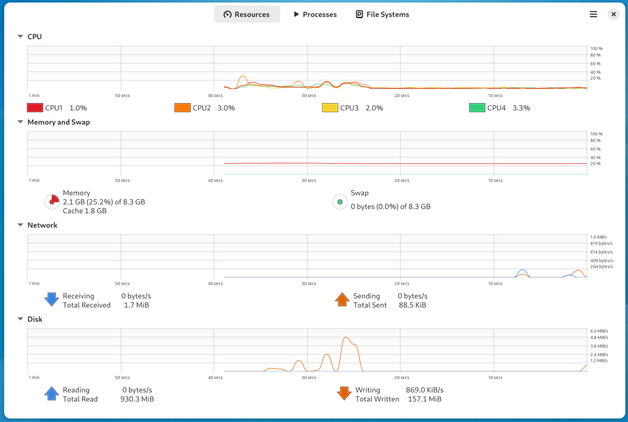This screenshot has height=422, width=628.
Task: Pick the yellow CPU3 color swatch
Action: point(330,108)
